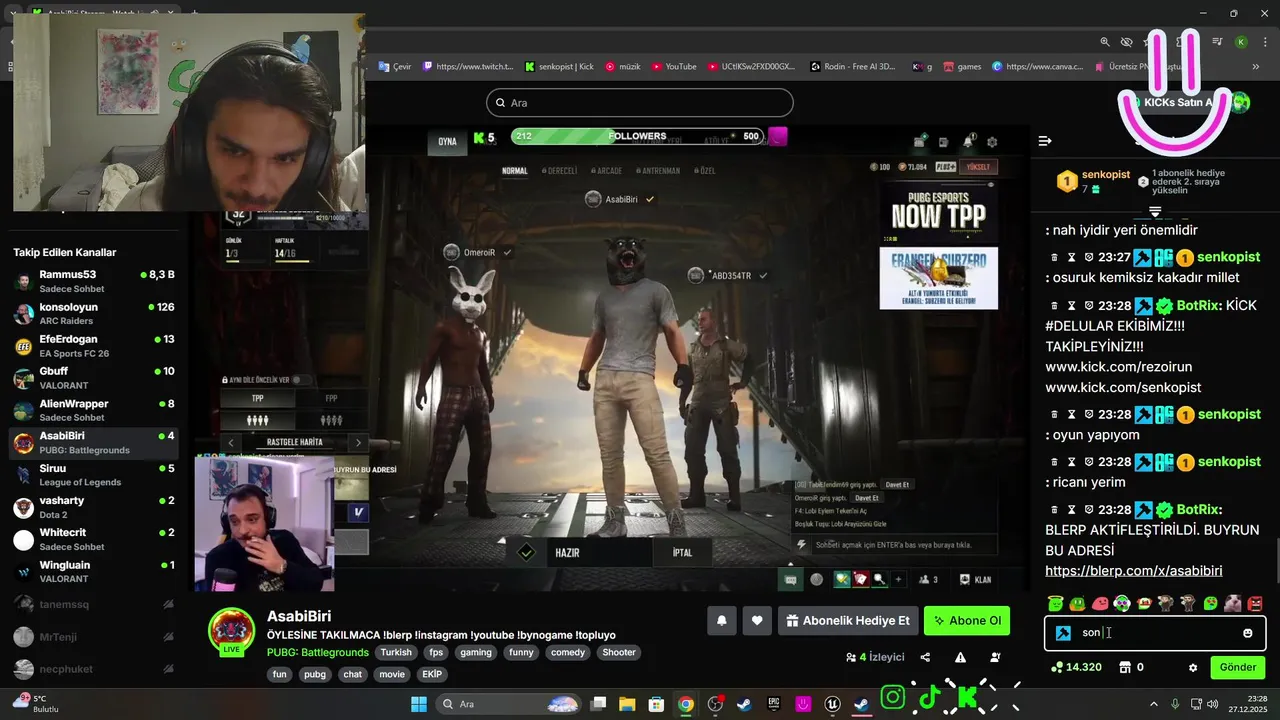
Task: Open the blerp.com/x/asabibiri link
Action: pos(1133,571)
